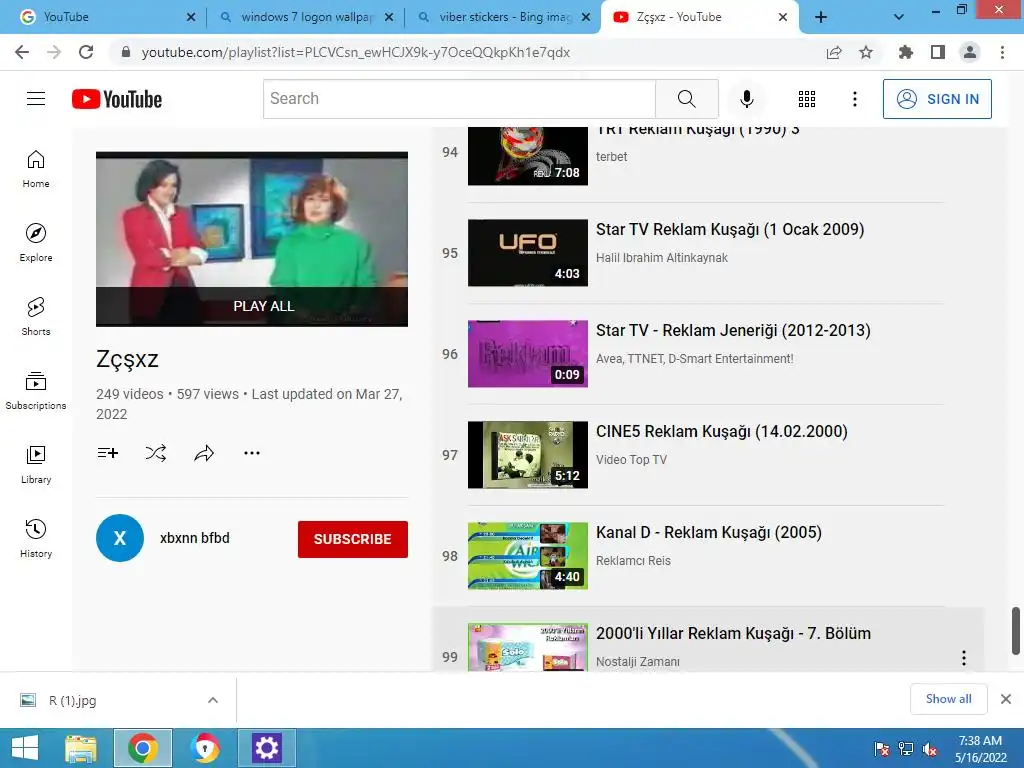The width and height of the screenshot is (1024, 768).
Task: Open the Chrome profile avatar
Action: [970, 52]
